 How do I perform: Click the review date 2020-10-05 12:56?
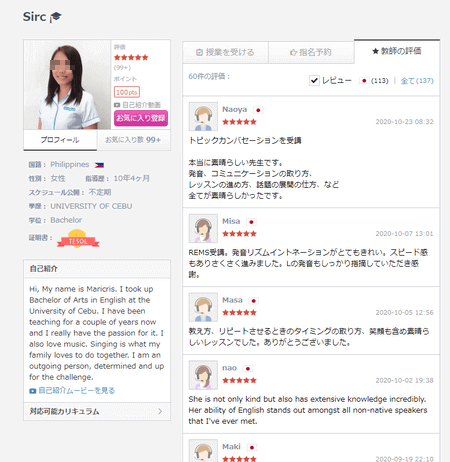pyautogui.click(x=404, y=313)
